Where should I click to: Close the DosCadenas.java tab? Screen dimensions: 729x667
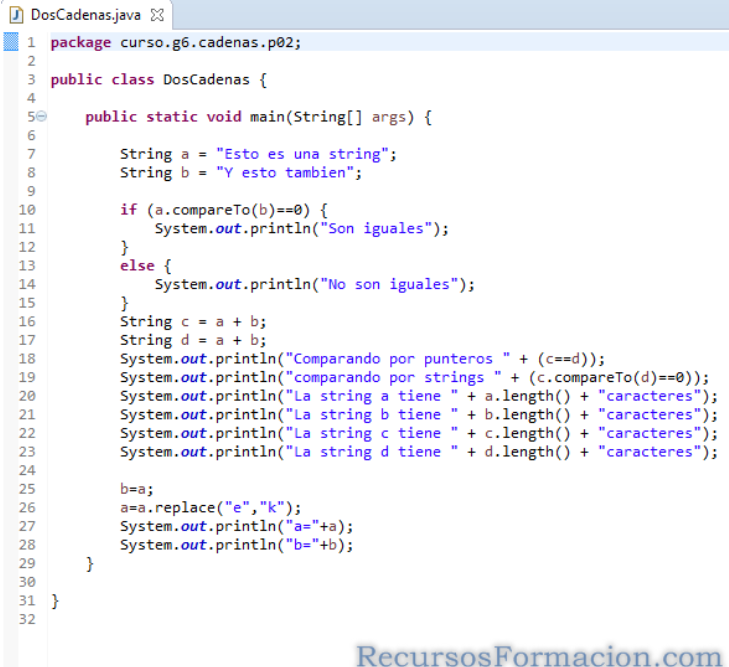tap(157, 15)
